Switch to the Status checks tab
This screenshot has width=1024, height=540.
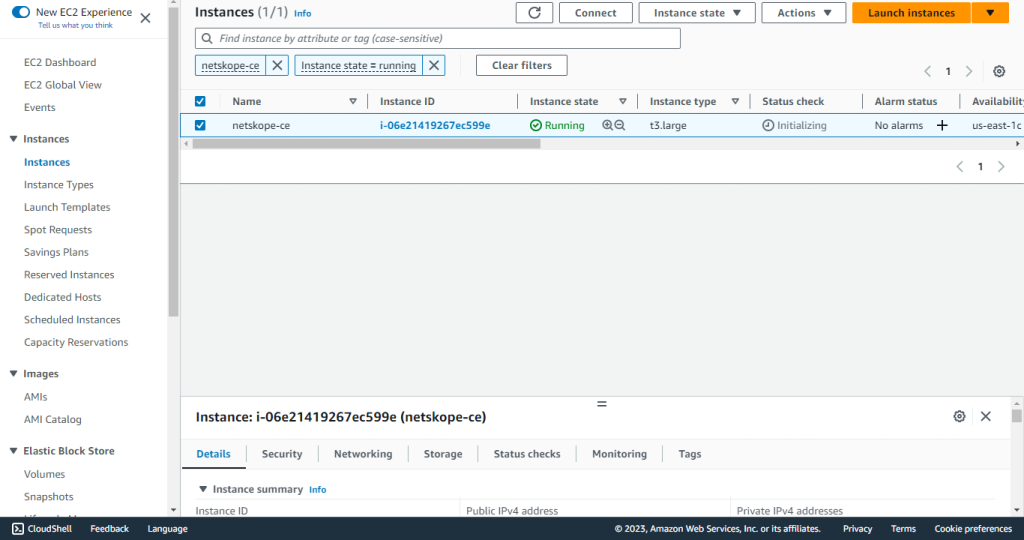[x=527, y=454]
